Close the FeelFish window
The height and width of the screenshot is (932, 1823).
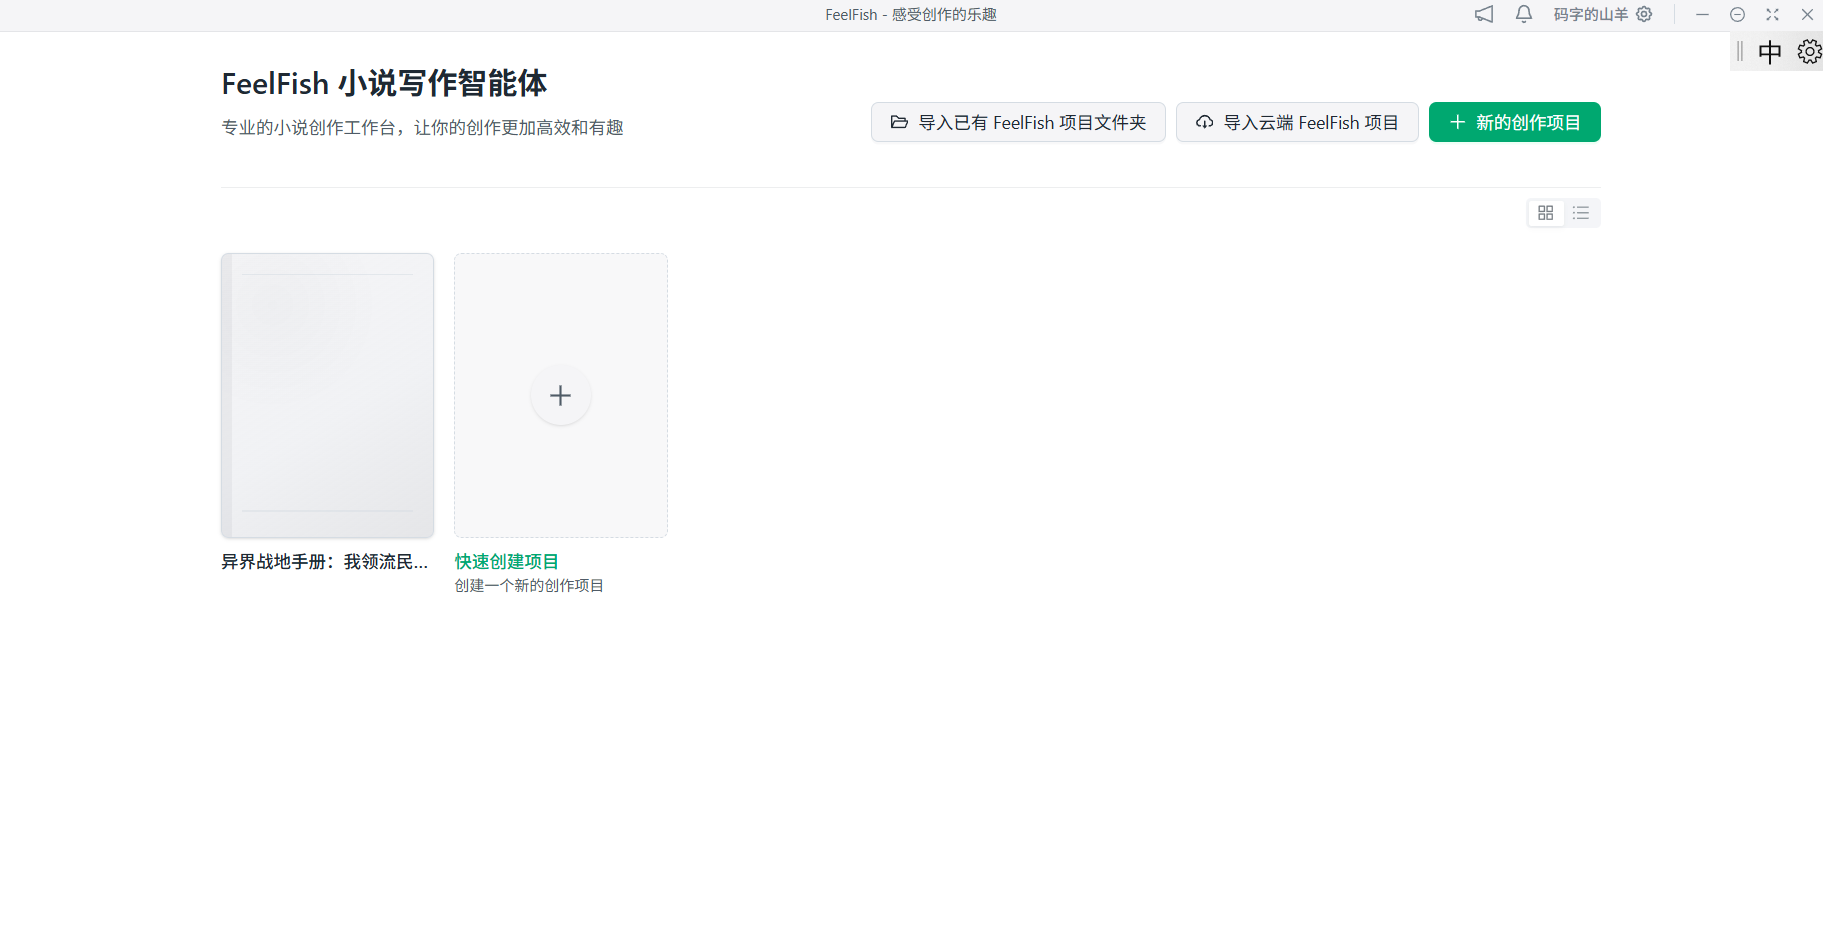pos(1807,14)
